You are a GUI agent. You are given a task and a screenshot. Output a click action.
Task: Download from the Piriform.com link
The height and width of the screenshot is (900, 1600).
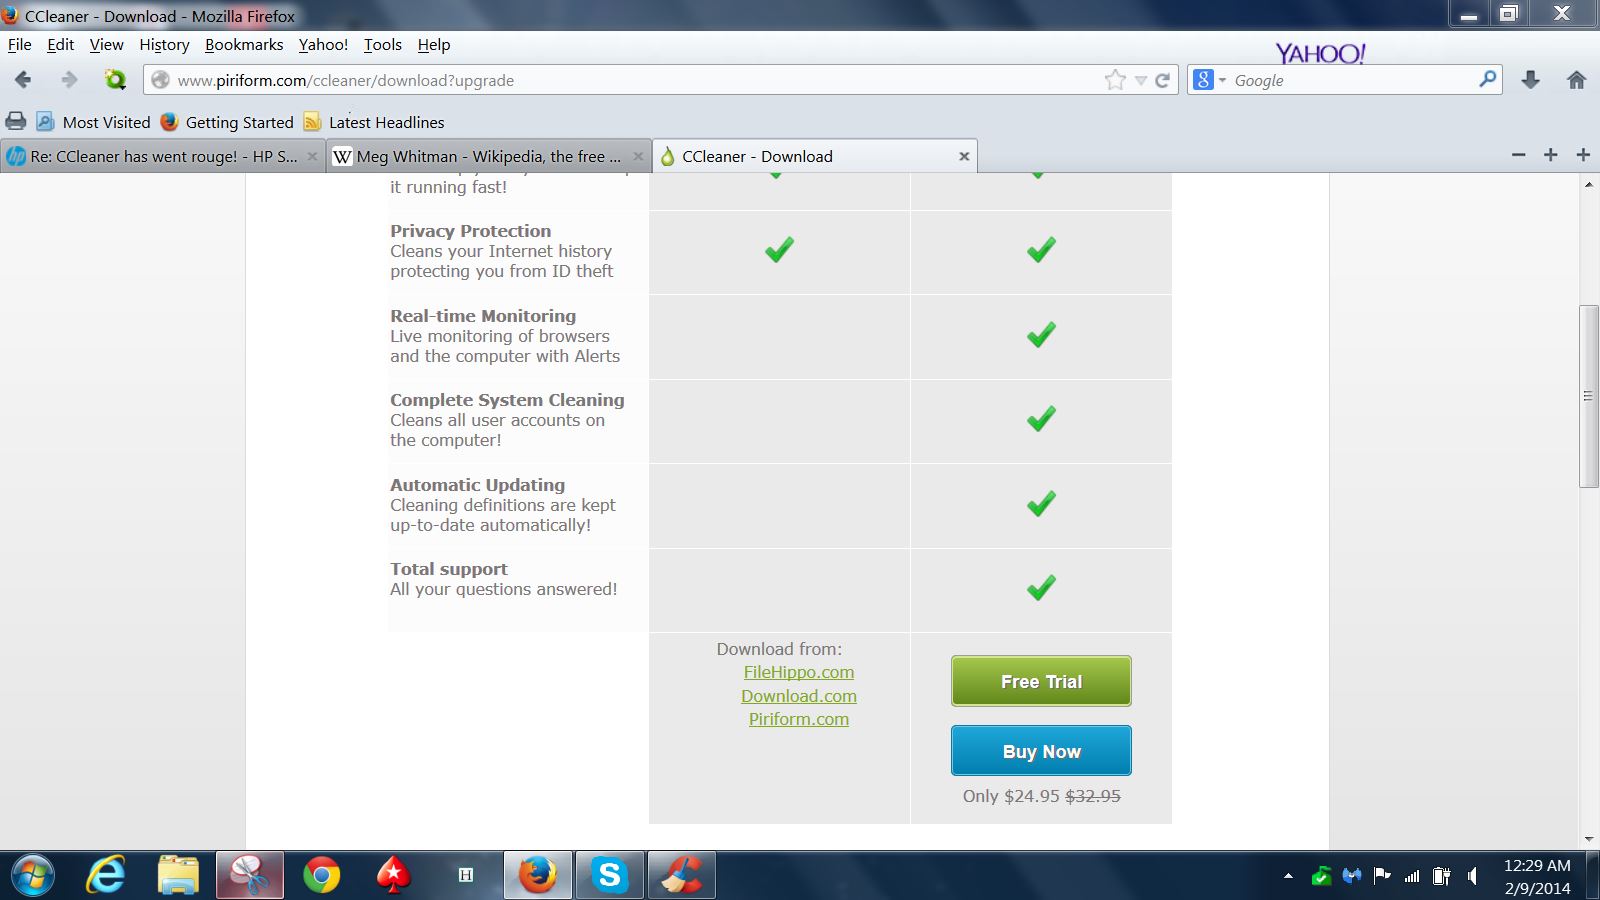point(798,719)
